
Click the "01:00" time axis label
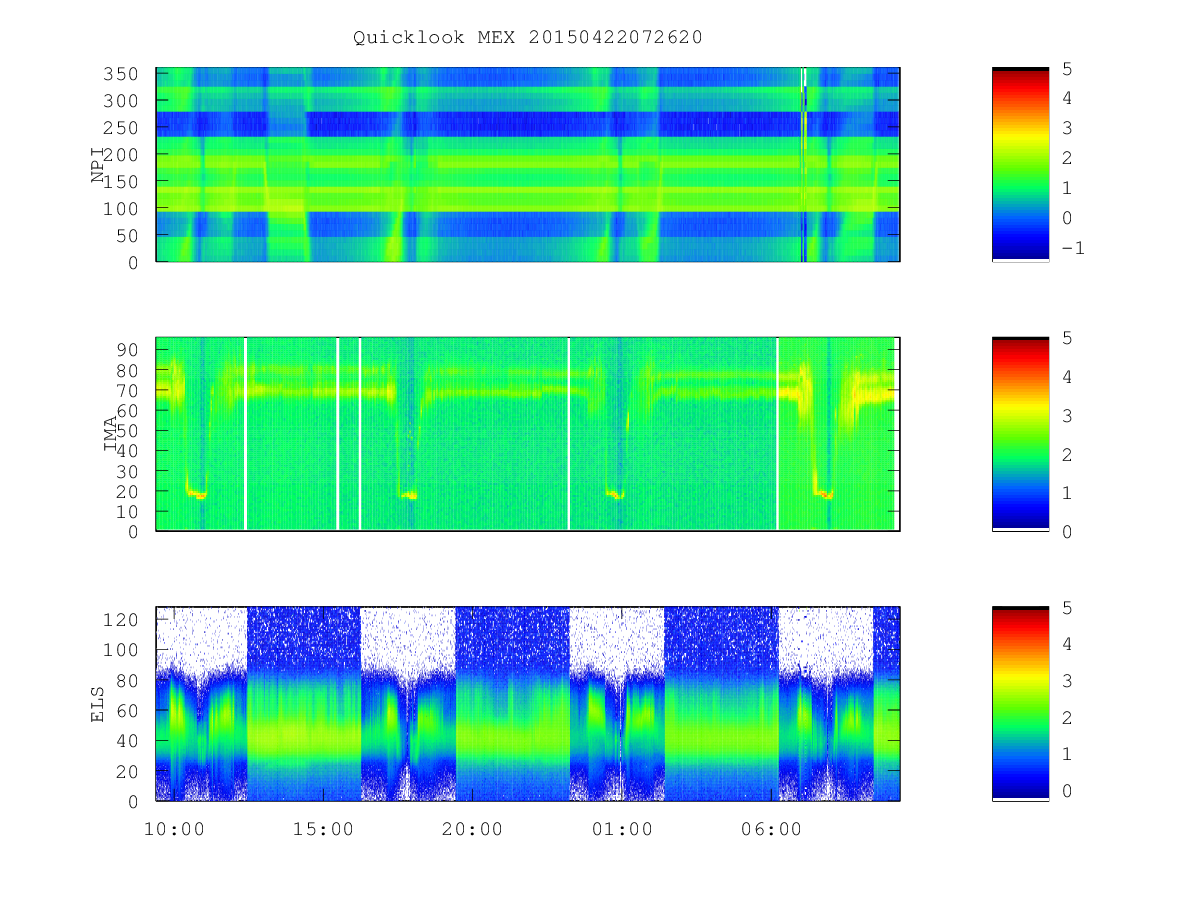(622, 829)
